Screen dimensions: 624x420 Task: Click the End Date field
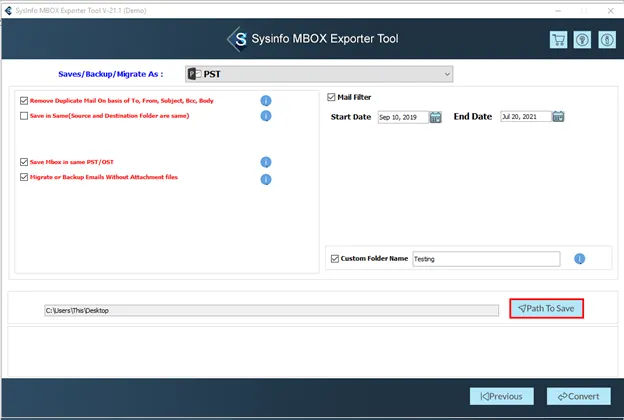point(526,116)
